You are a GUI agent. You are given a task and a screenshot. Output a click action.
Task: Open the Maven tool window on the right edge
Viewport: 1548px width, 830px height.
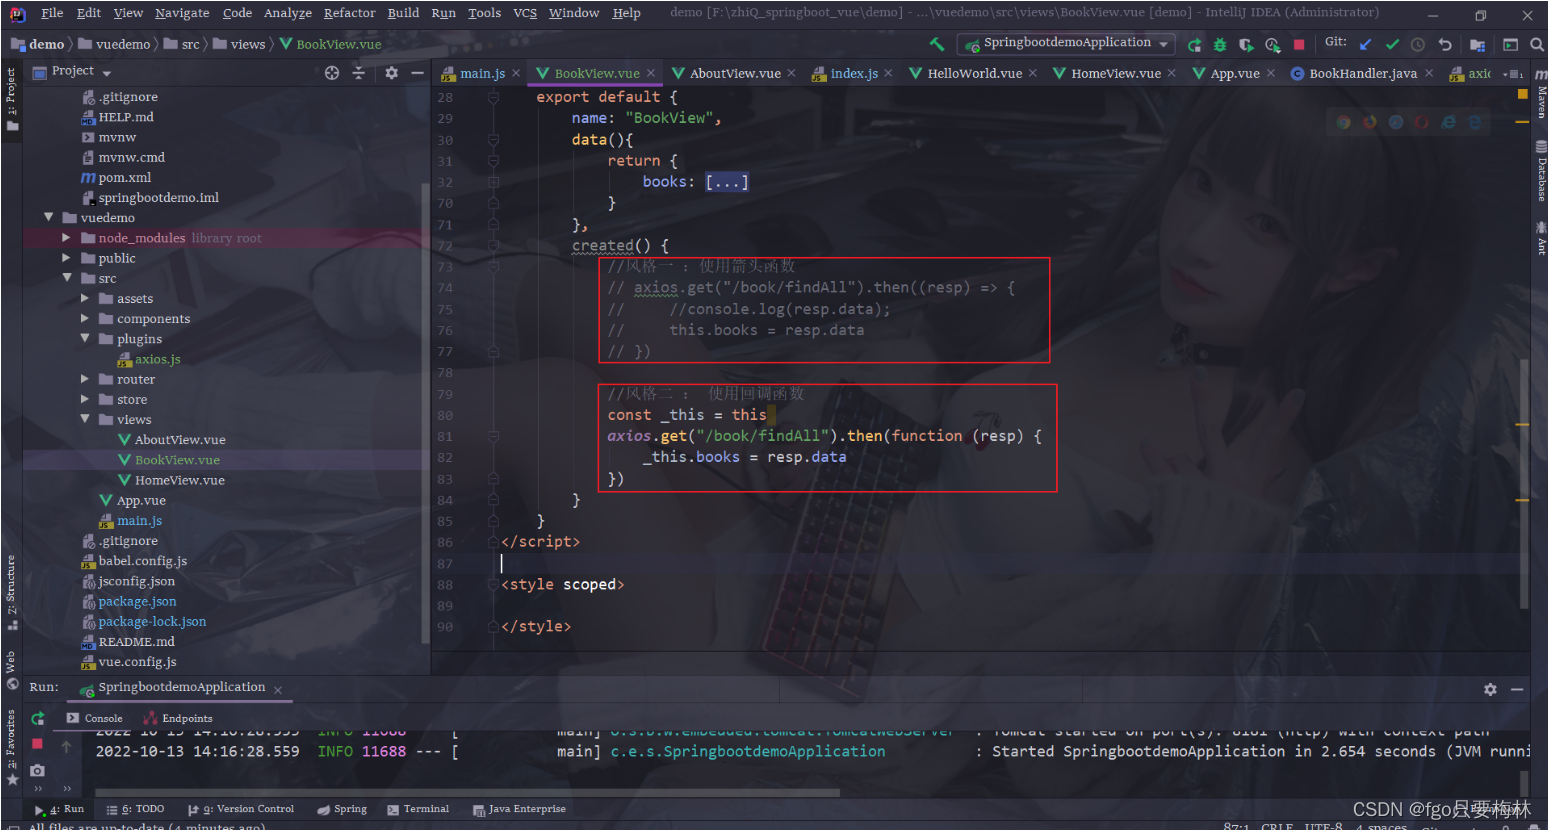point(1540,95)
